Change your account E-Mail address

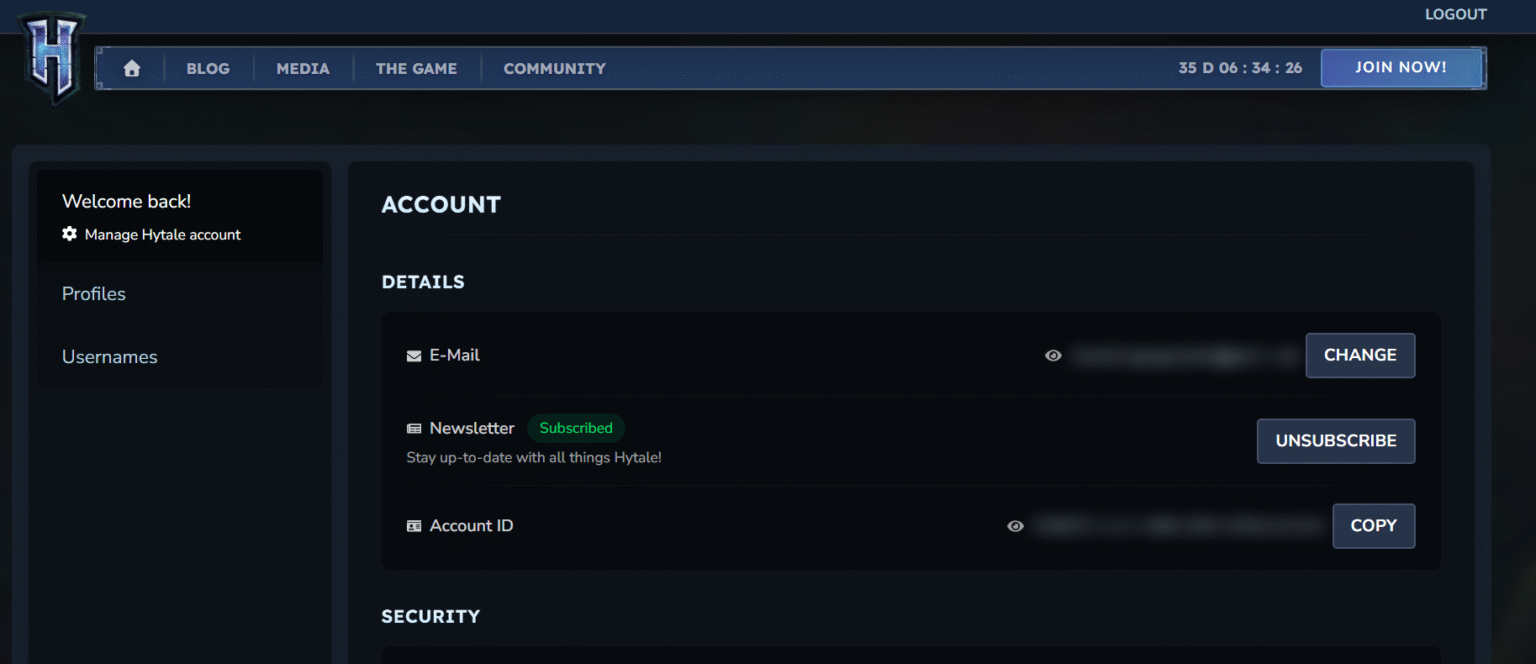coord(1360,355)
